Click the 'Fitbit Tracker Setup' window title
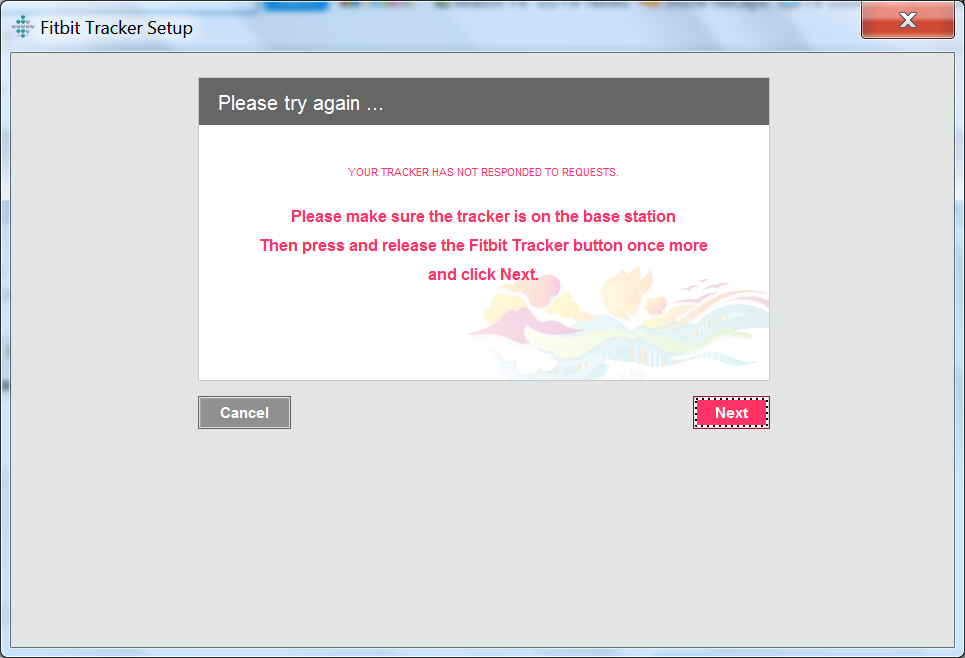The width and height of the screenshot is (965, 658). 116,28
